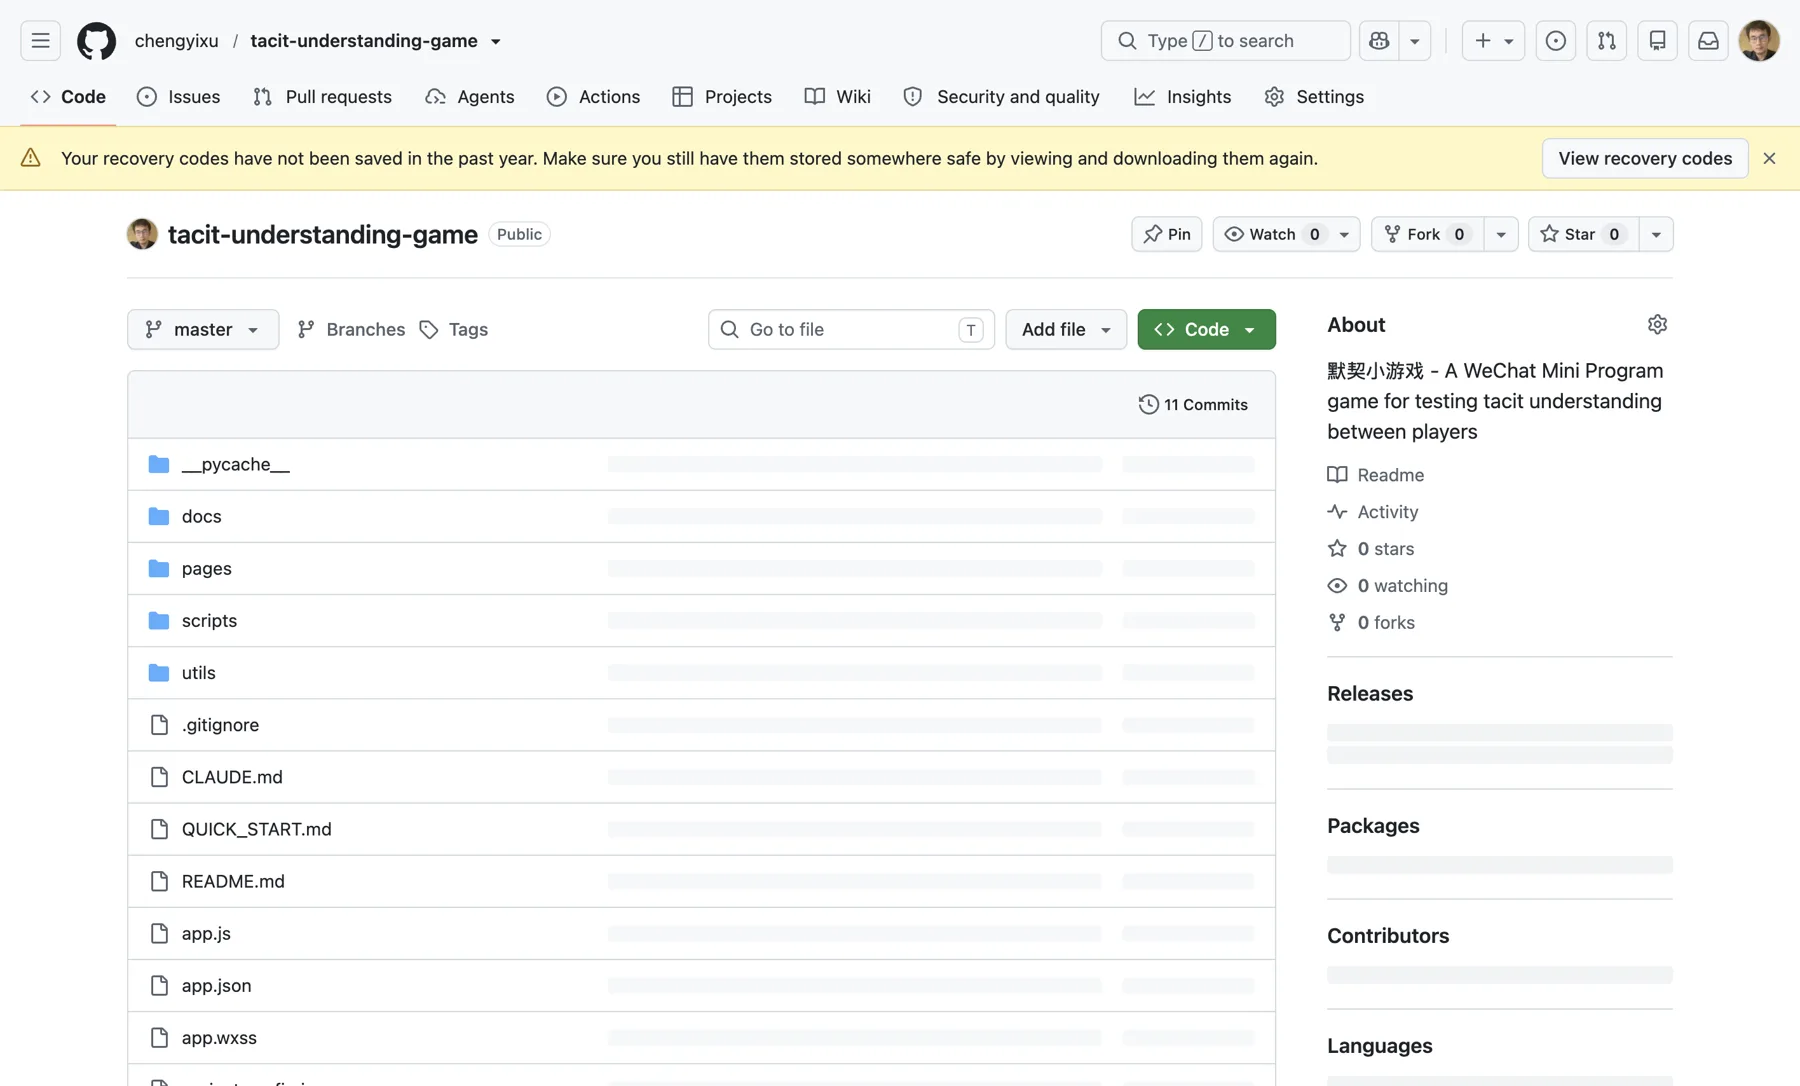Open repository Activity link
This screenshot has height=1086, width=1800.
tap(1373, 512)
